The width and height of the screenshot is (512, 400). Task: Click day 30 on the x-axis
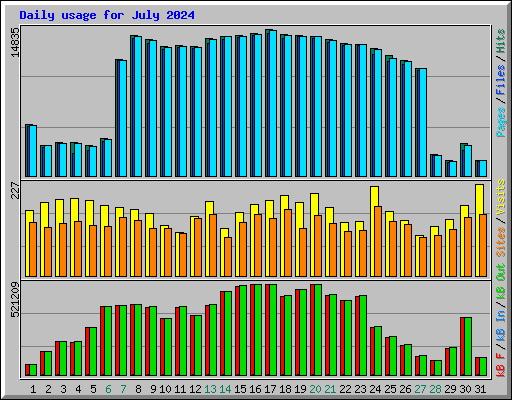point(465,389)
